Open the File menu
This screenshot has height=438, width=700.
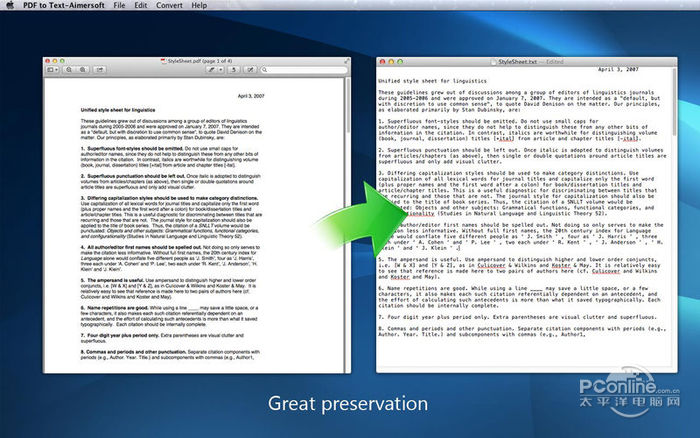tap(119, 5)
